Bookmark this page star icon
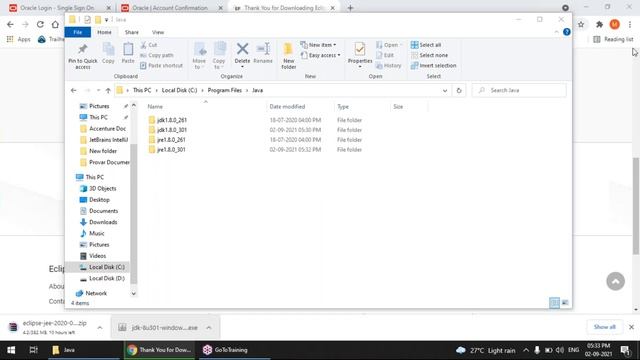The width and height of the screenshot is (640, 360). click(581, 24)
